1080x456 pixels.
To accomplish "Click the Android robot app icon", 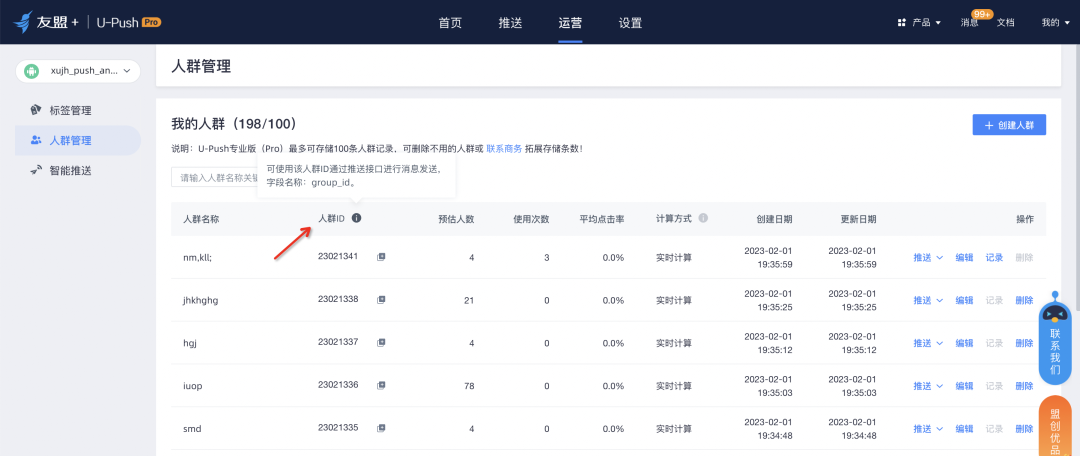I will (x=30, y=71).
